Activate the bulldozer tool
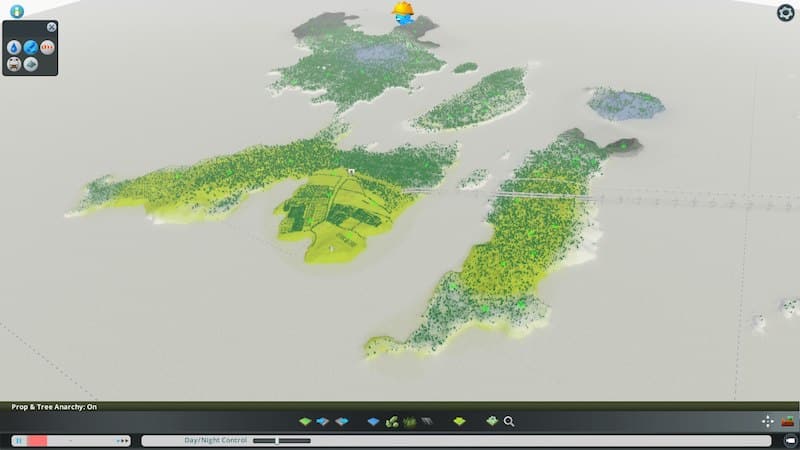800x450 pixels. click(x=788, y=421)
